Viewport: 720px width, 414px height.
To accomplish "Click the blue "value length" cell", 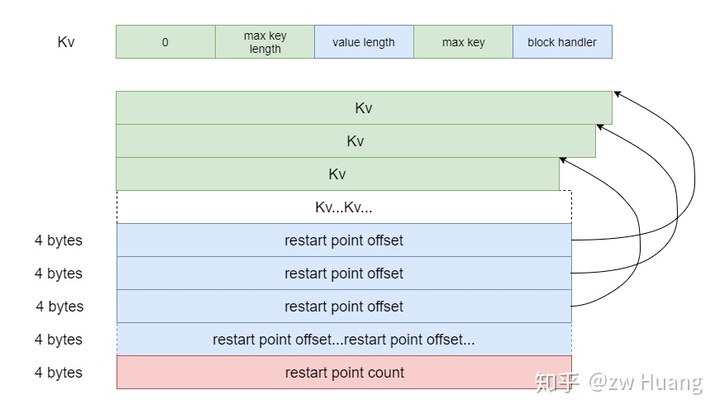I will [x=364, y=42].
